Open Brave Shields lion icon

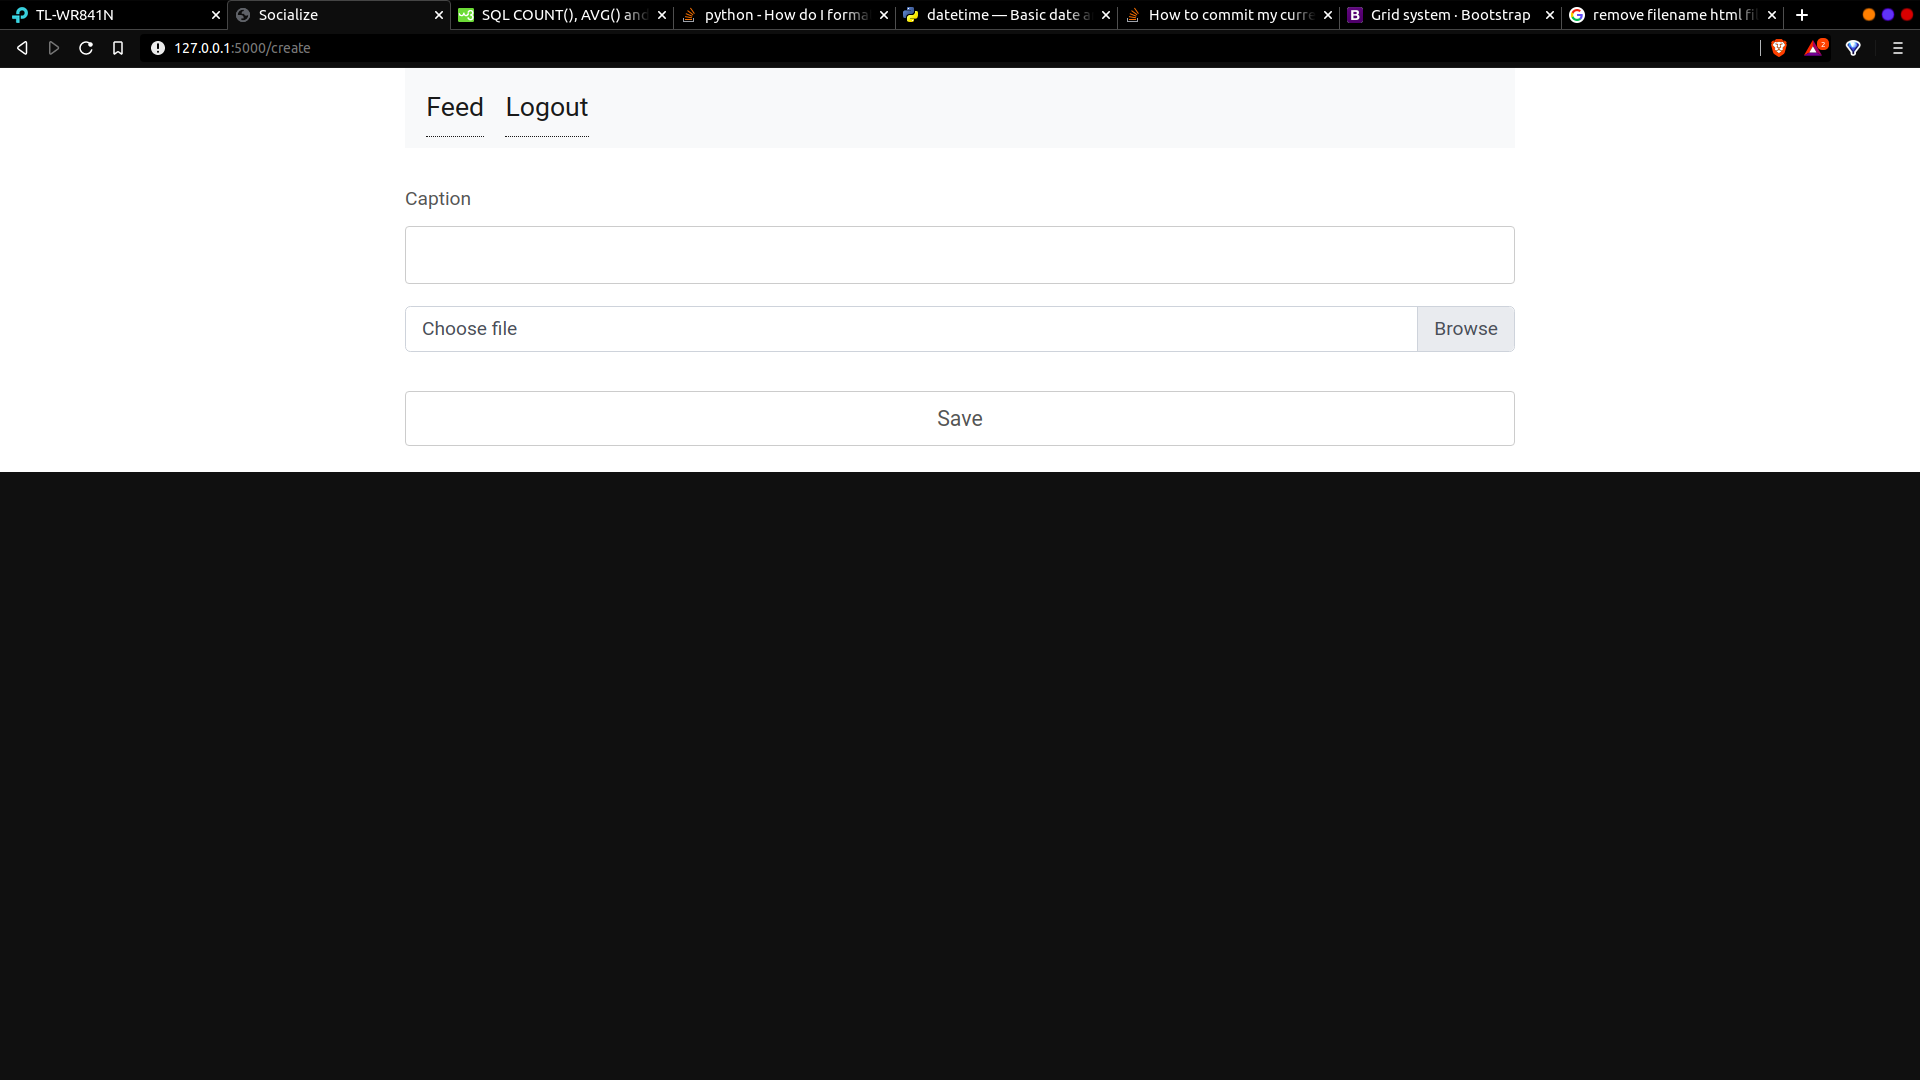[x=1779, y=48]
